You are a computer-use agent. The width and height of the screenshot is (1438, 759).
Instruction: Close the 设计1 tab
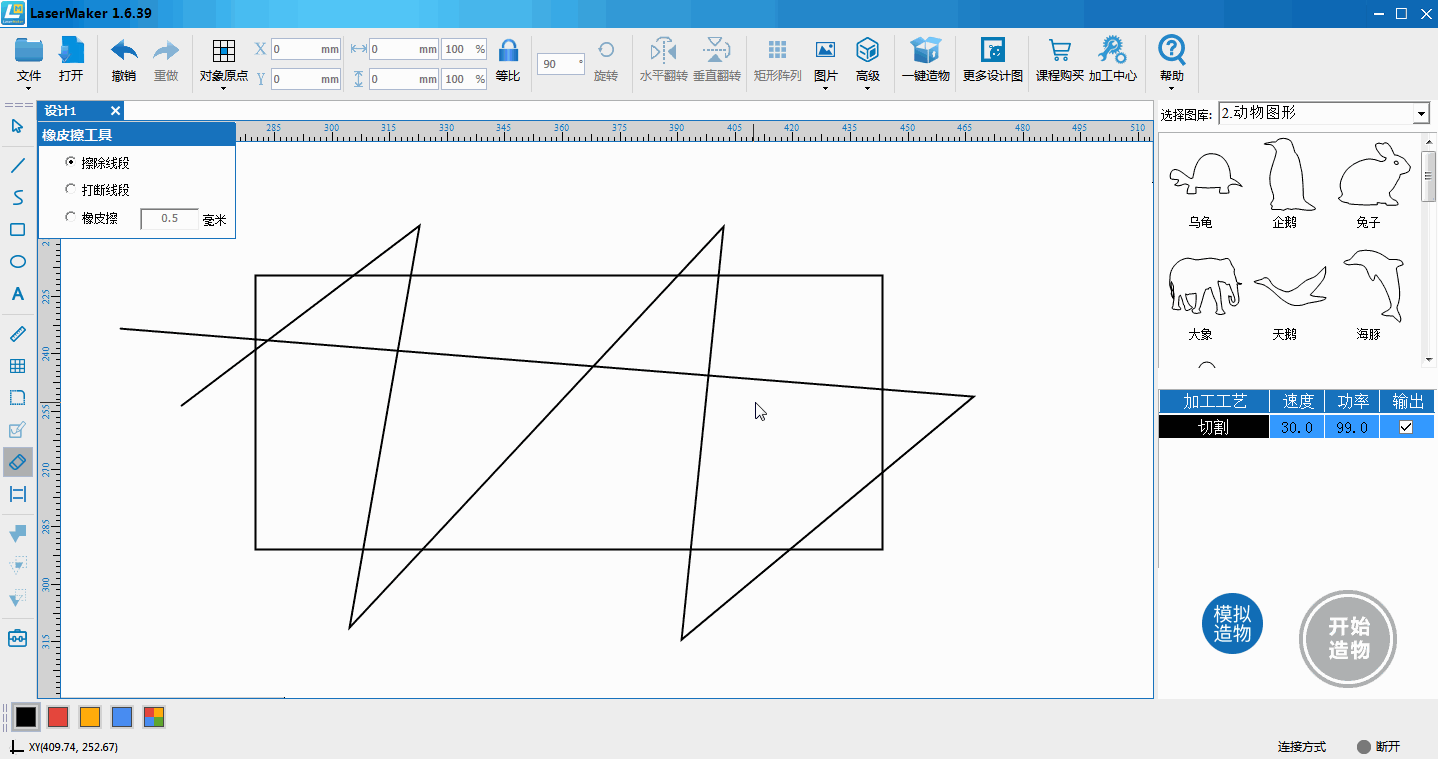tap(115, 111)
